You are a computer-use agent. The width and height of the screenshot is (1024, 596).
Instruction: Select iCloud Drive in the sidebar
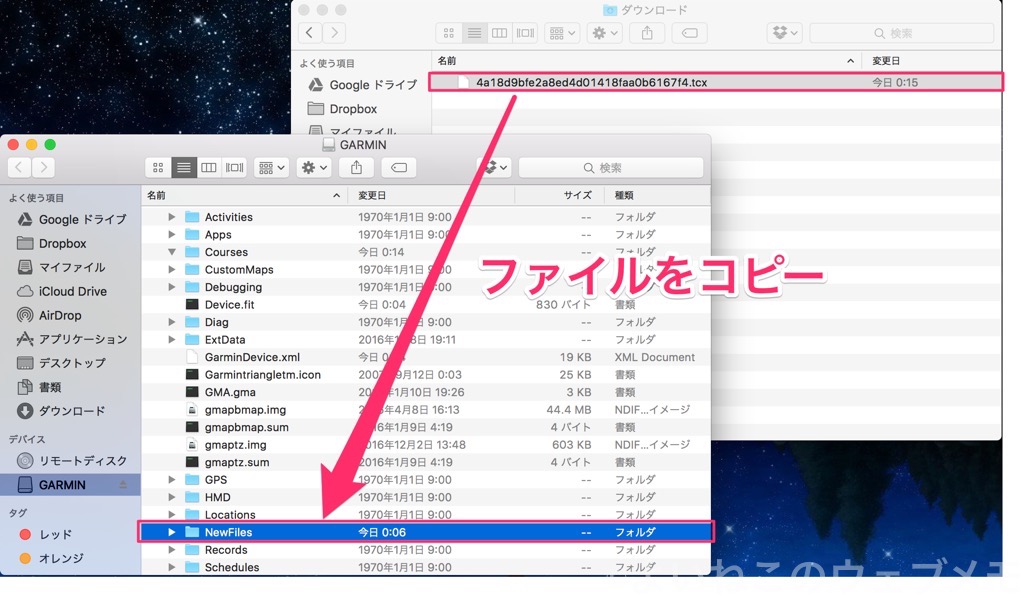pyautogui.click(x=72, y=291)
